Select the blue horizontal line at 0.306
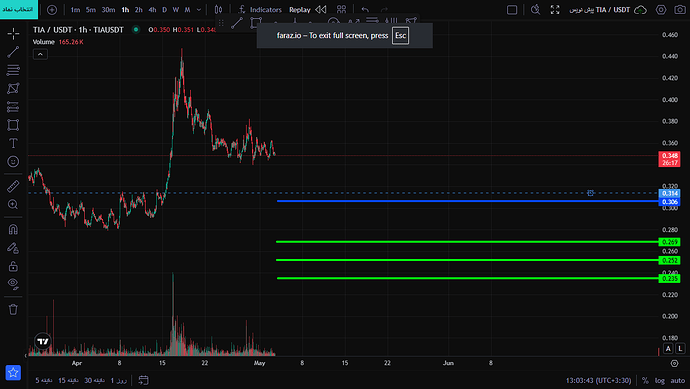The height and width of the screenshot is (389, 690). click(467, 201)
